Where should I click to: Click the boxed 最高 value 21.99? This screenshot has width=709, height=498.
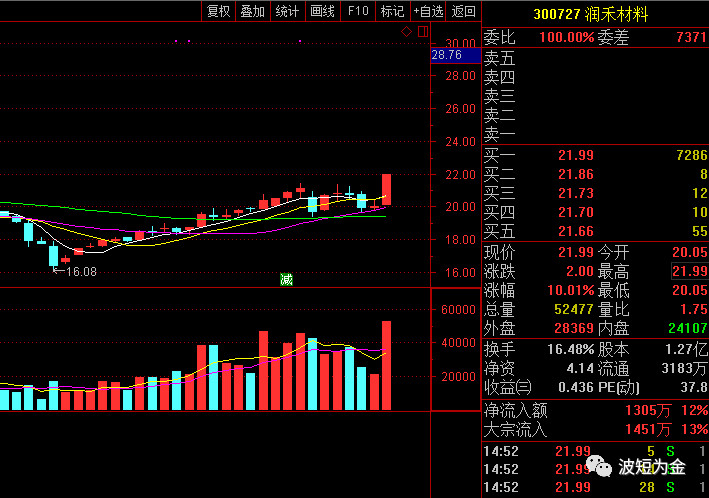[688, 272]
